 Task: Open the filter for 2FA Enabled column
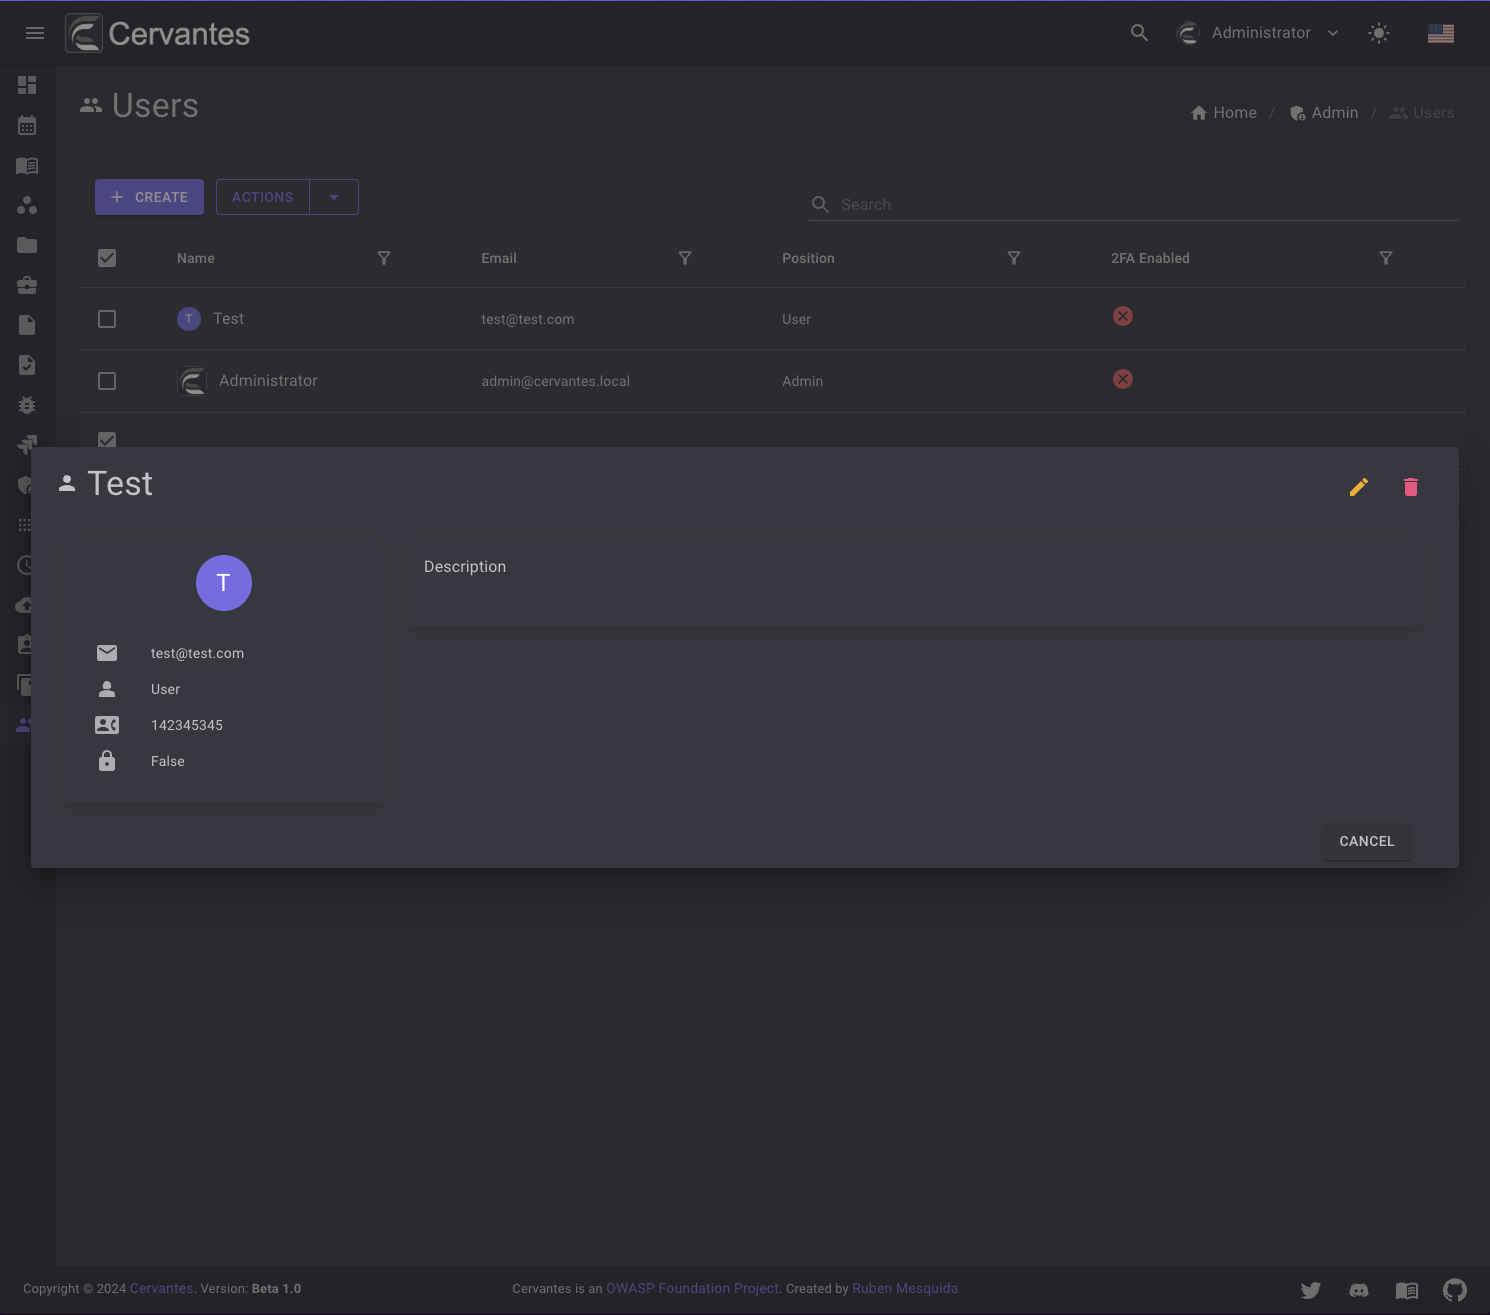[1386, 258]
